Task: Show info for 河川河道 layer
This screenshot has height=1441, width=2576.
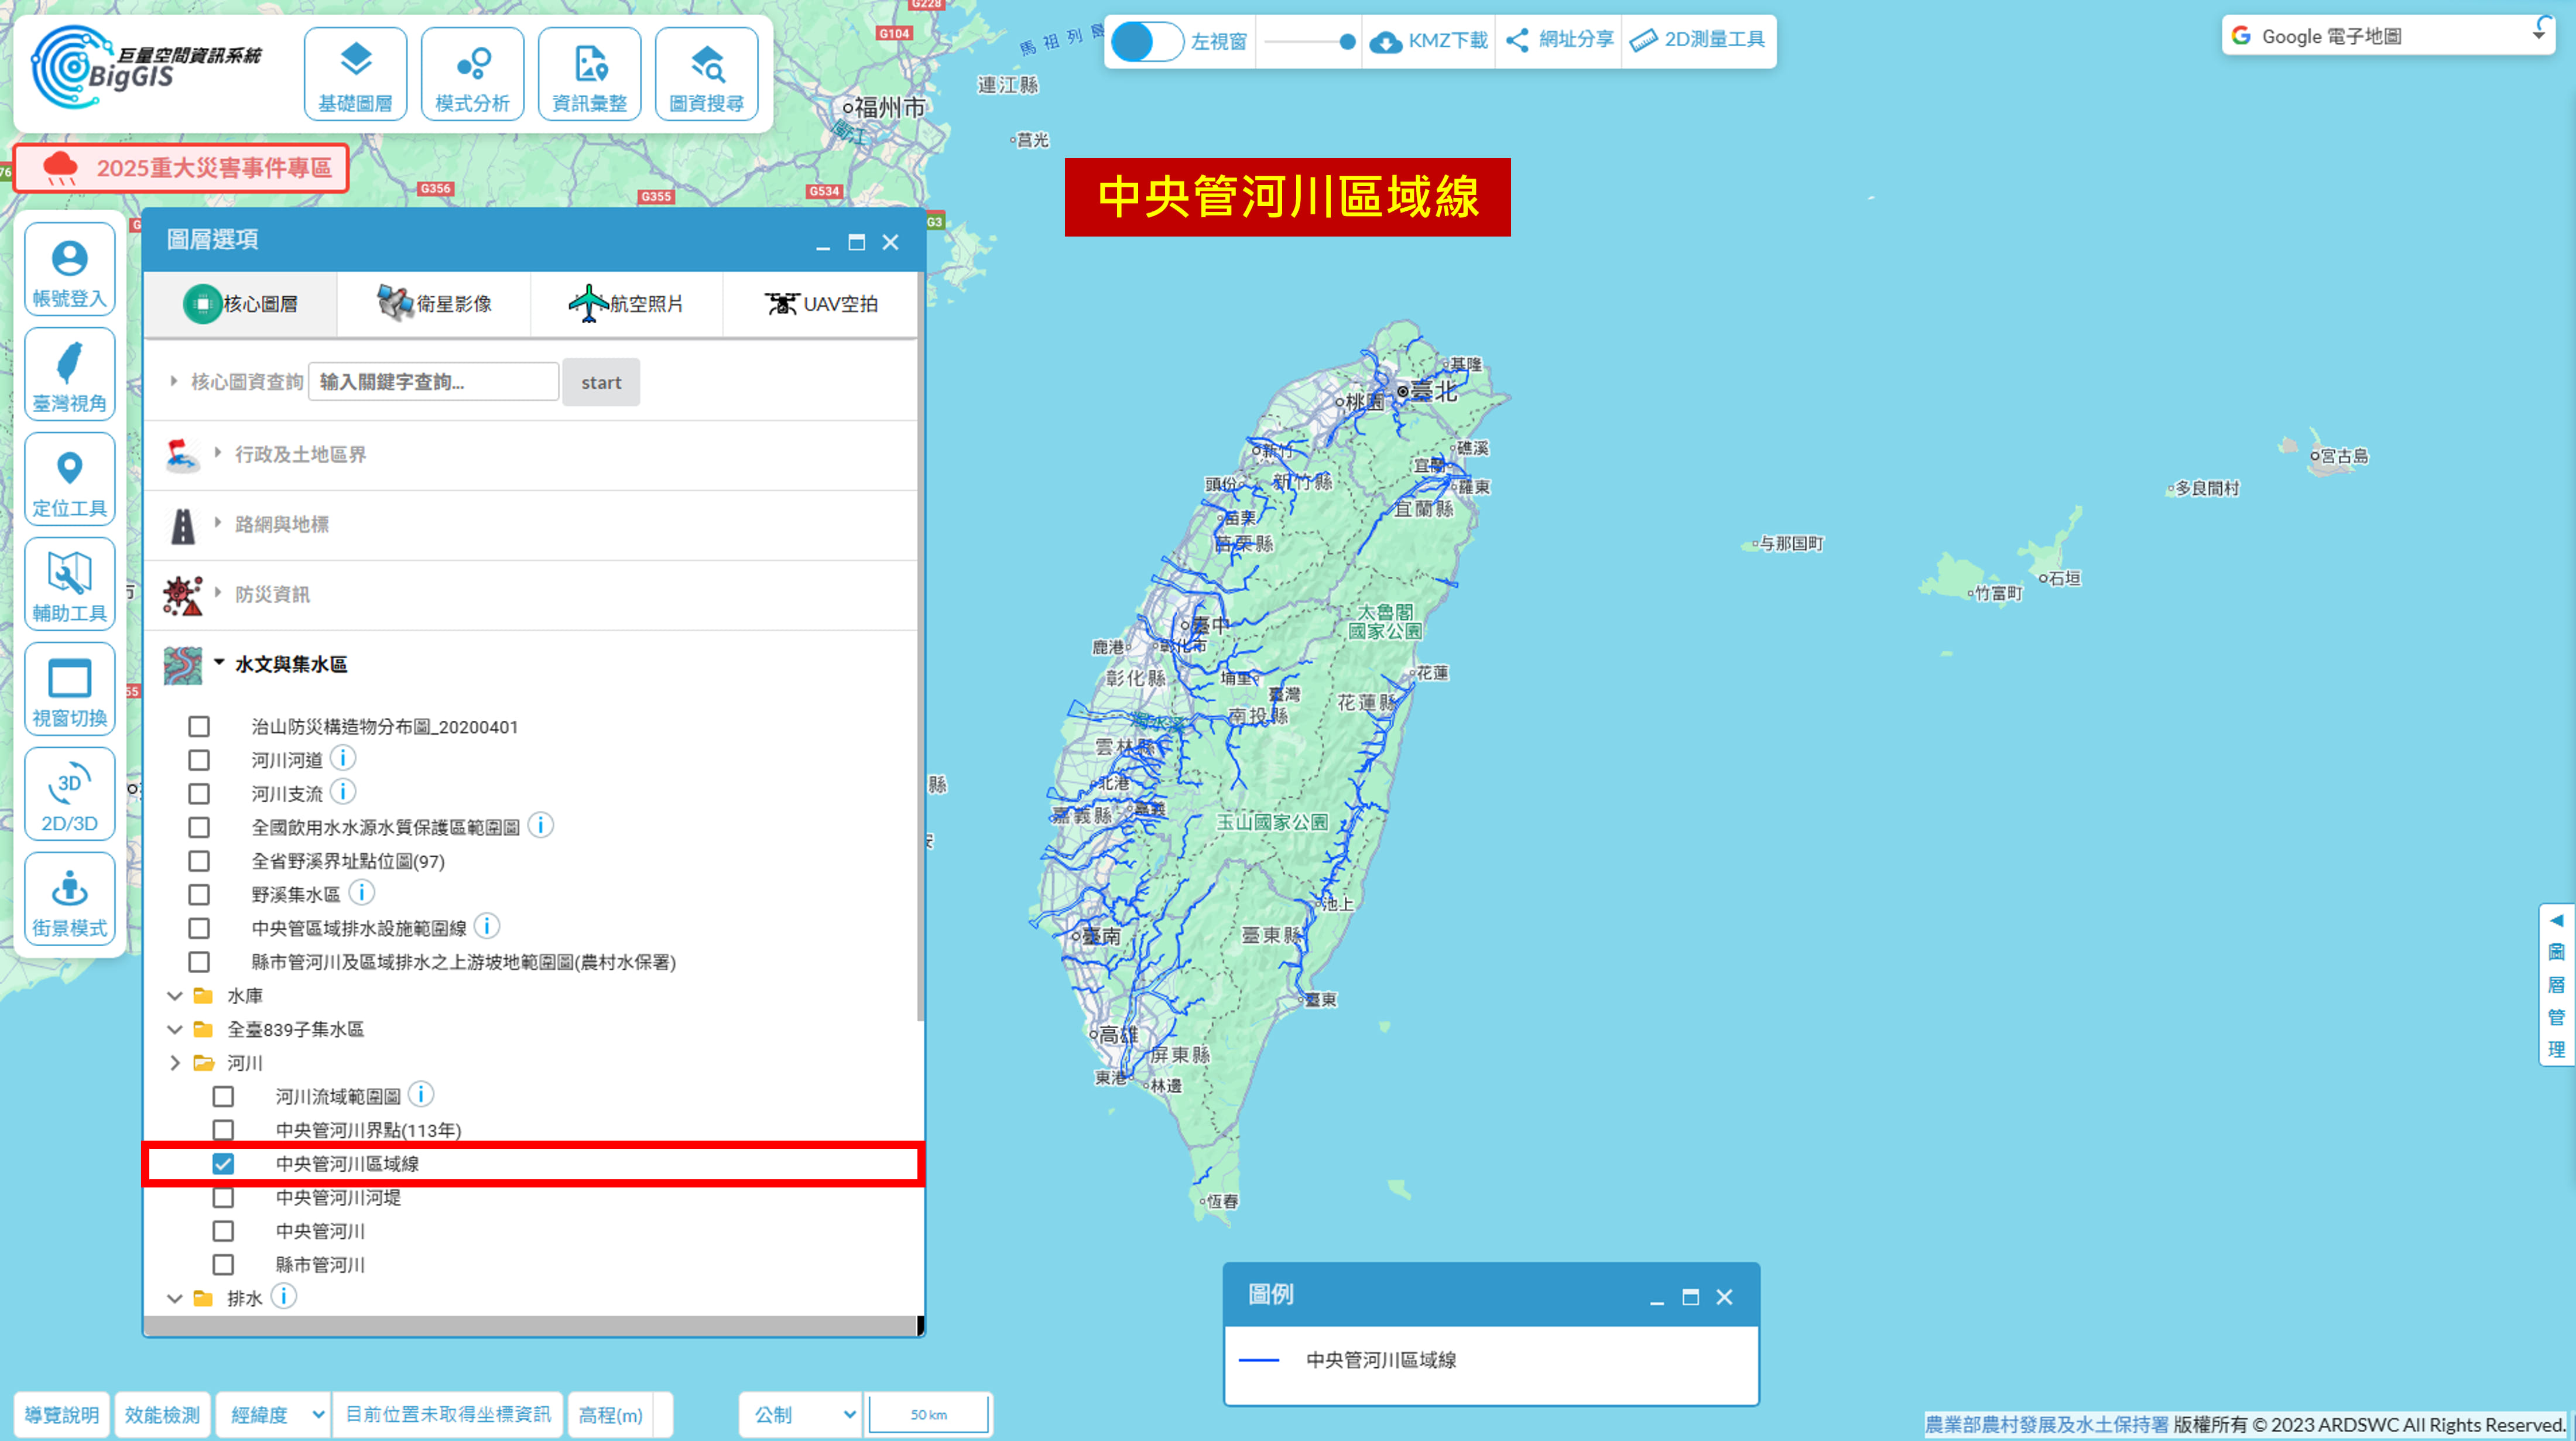Action: point(343,759)
